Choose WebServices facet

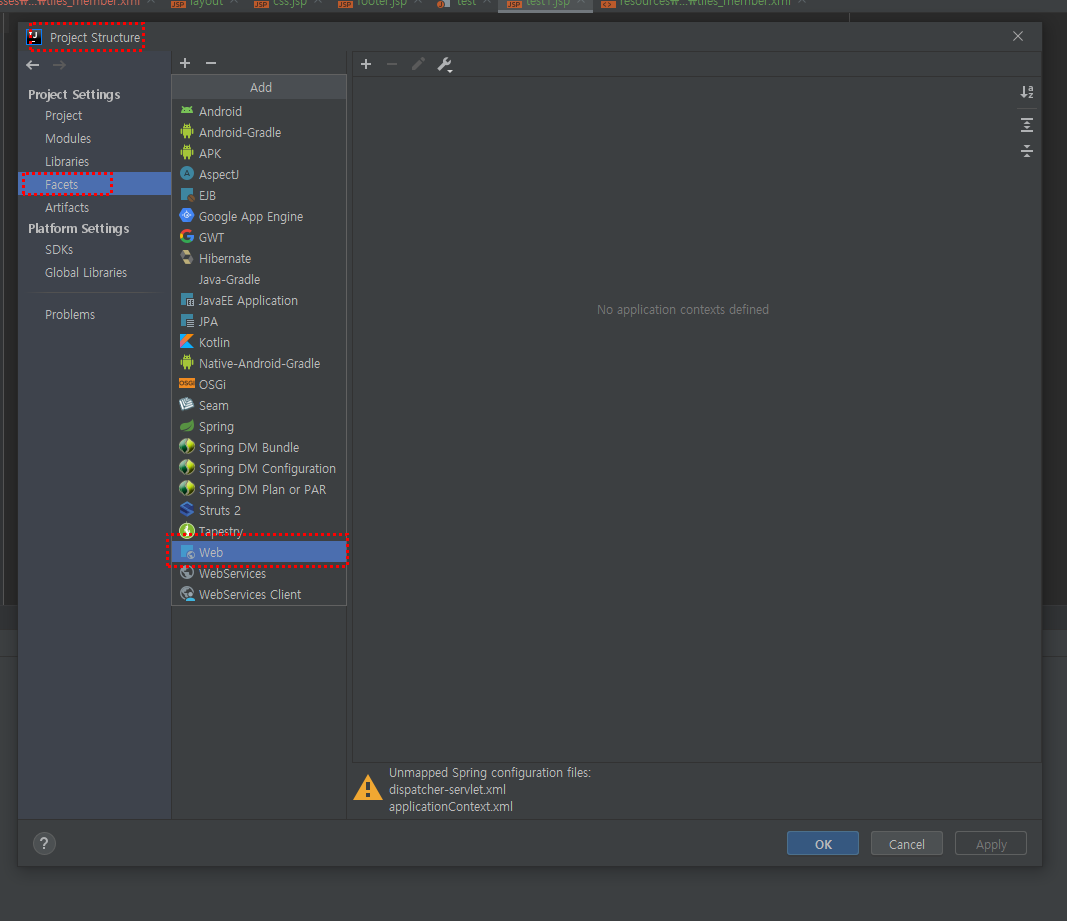(259, 573)
